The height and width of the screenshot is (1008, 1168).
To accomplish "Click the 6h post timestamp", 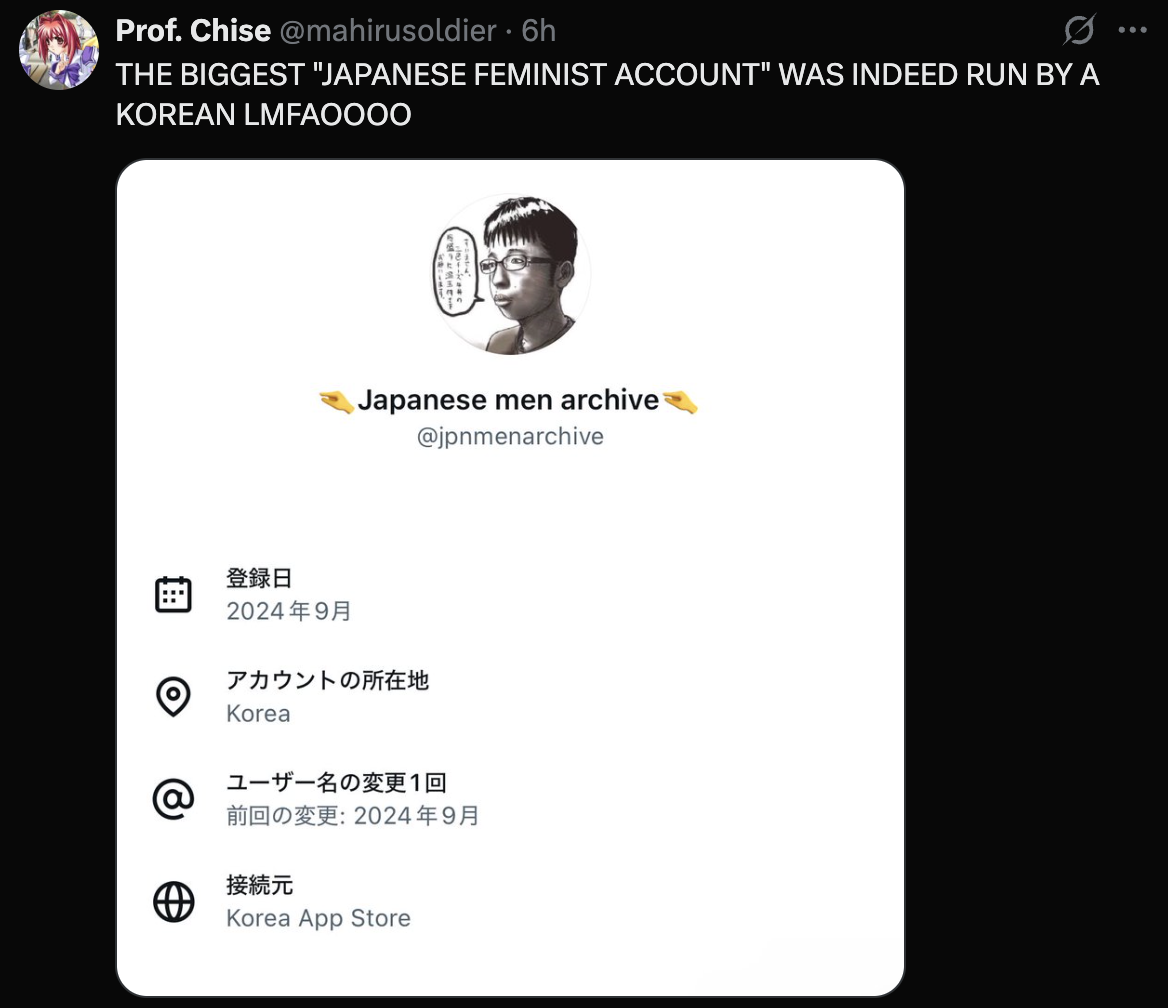I will point(539,31).
